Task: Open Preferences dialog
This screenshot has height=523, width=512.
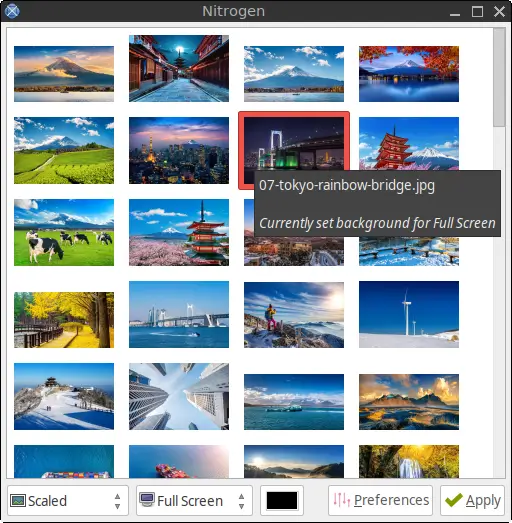Action: click(380, 500)
